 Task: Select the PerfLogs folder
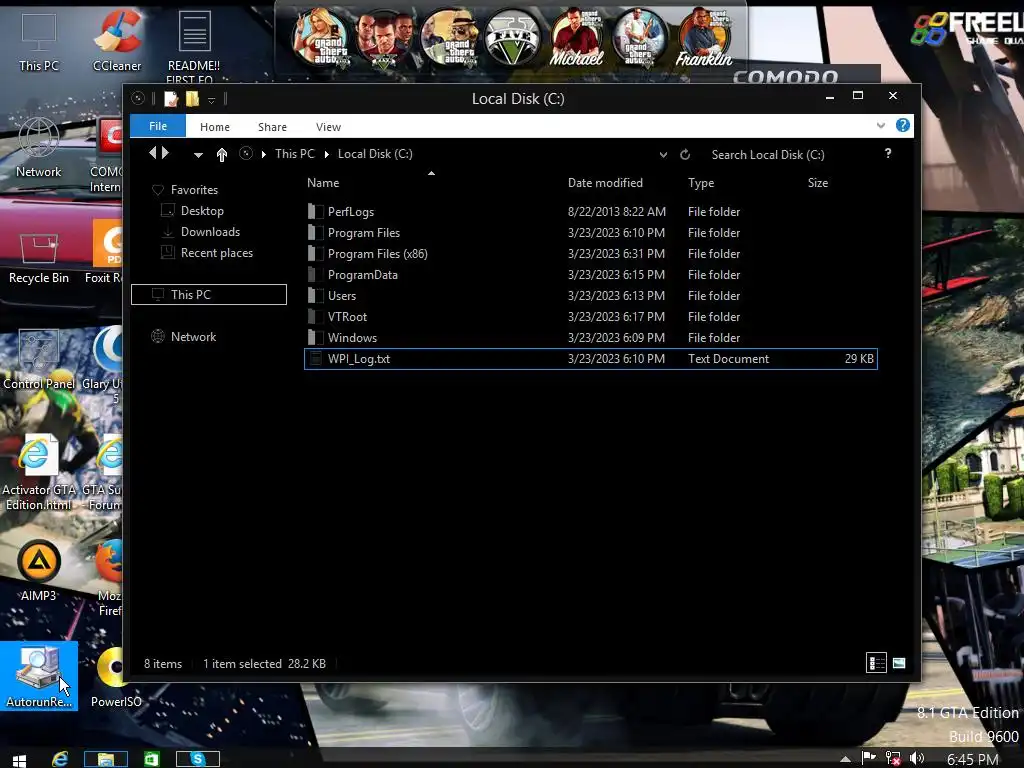coord(590,212)
